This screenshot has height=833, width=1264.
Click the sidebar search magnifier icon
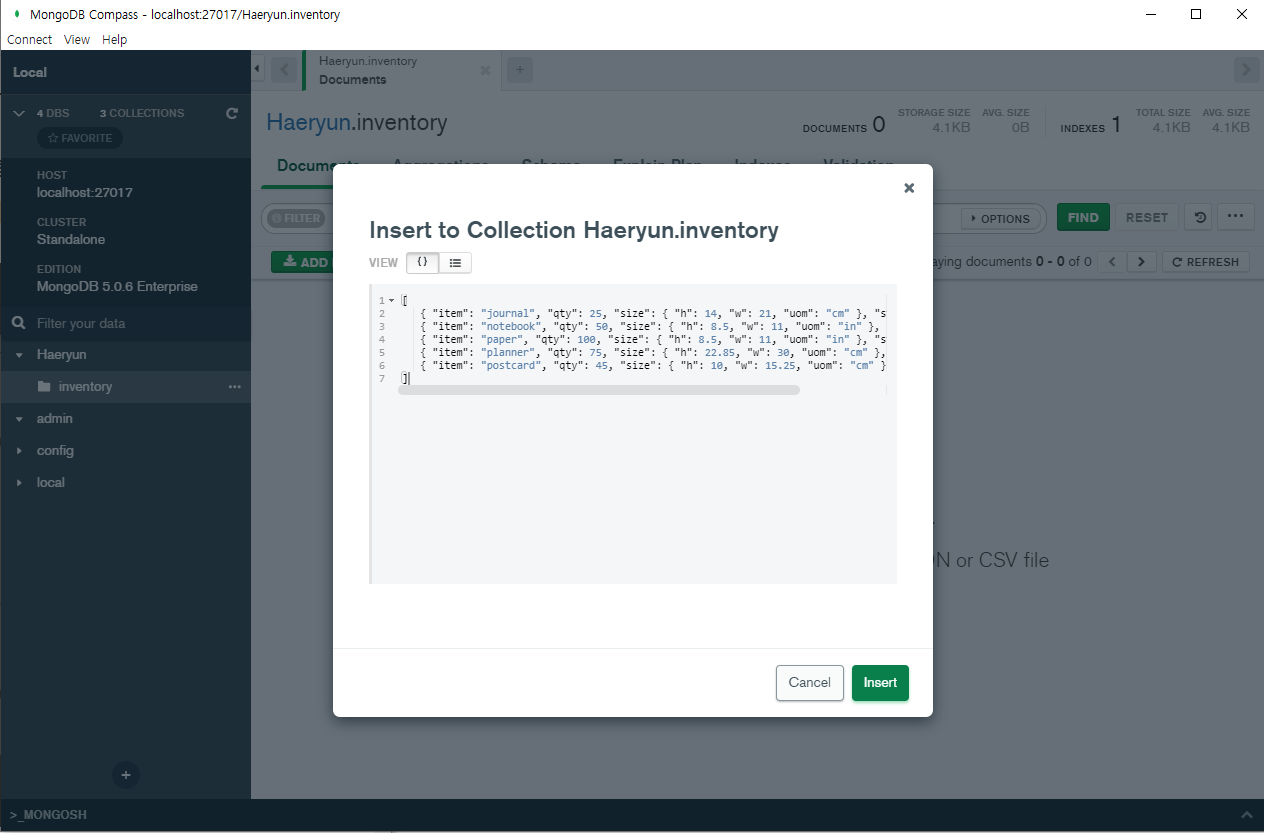click(x=18, y=323)
